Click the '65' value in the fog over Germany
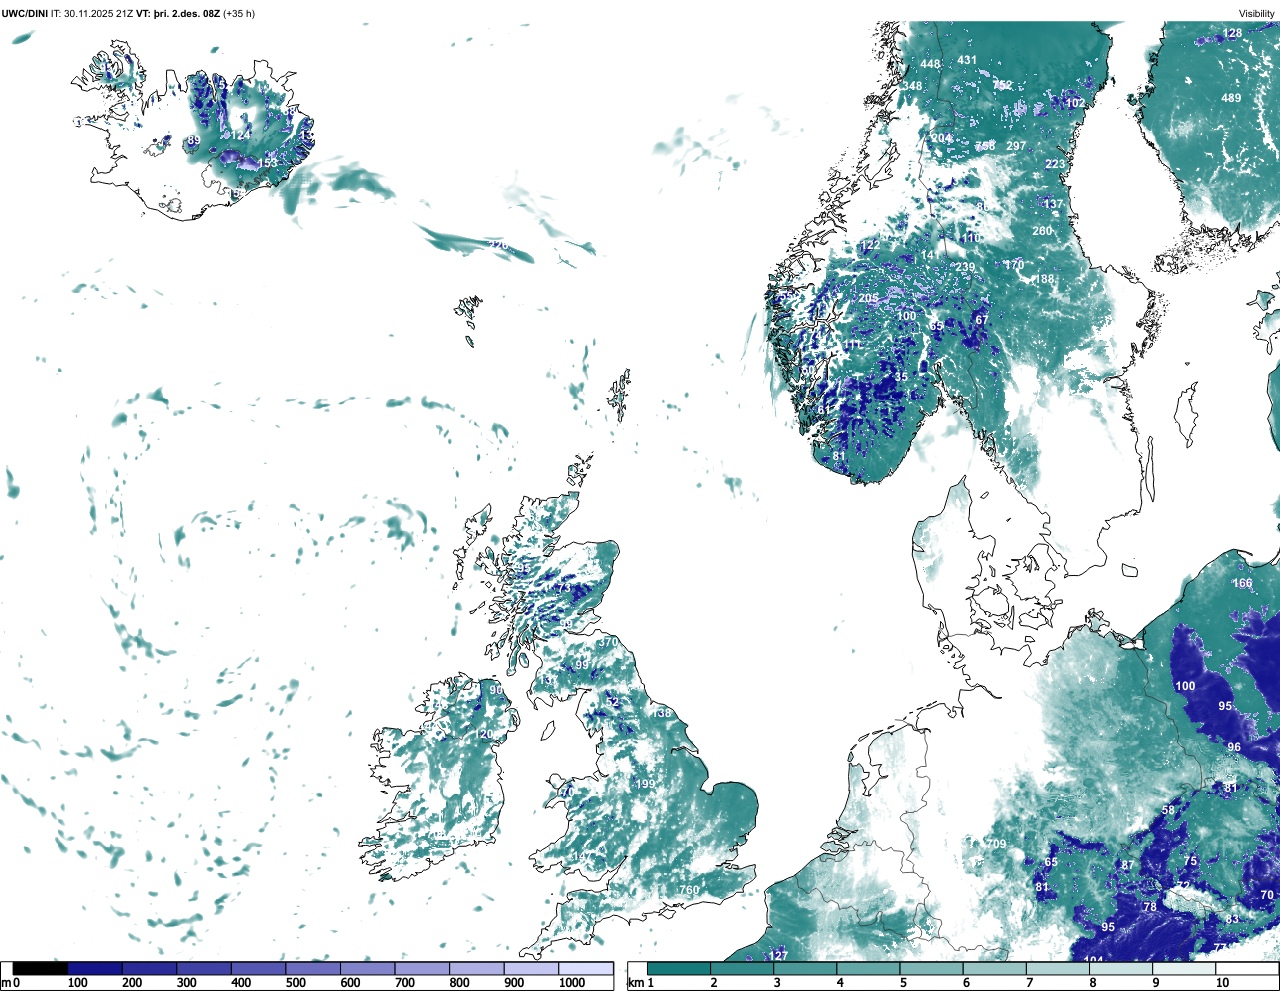This screenshot has width=1280, height=991. point(1051,862)
